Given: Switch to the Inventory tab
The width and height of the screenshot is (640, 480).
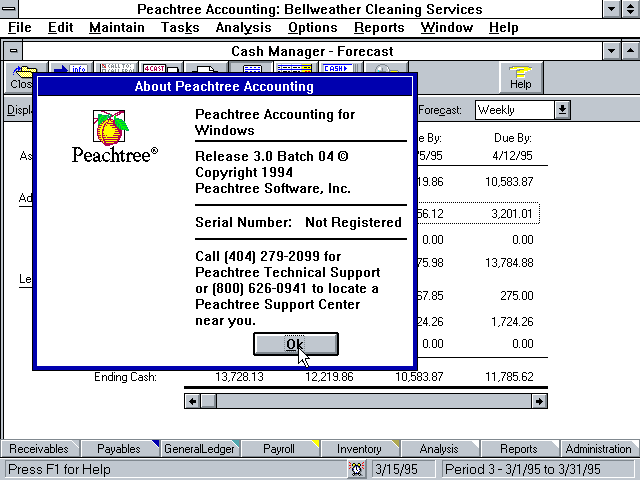Looking at the screenshot, I should (x=359, y=449).
